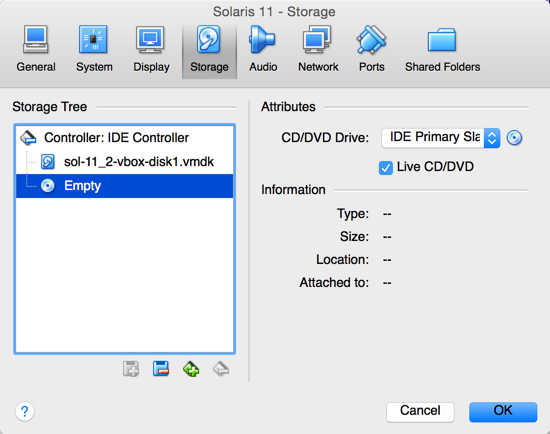Screen dimensions: 550x434
Task: Confirm settings with the OK button
Action: click(x=503, y=411)
